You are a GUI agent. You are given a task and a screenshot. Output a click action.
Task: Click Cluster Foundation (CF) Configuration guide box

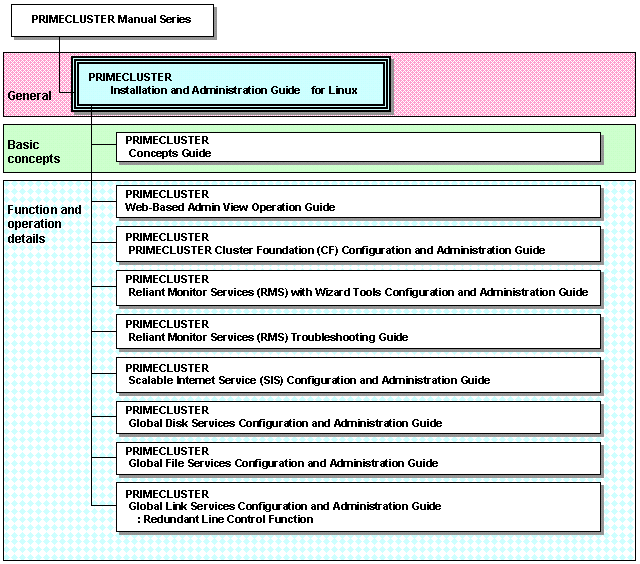point(358,244)
